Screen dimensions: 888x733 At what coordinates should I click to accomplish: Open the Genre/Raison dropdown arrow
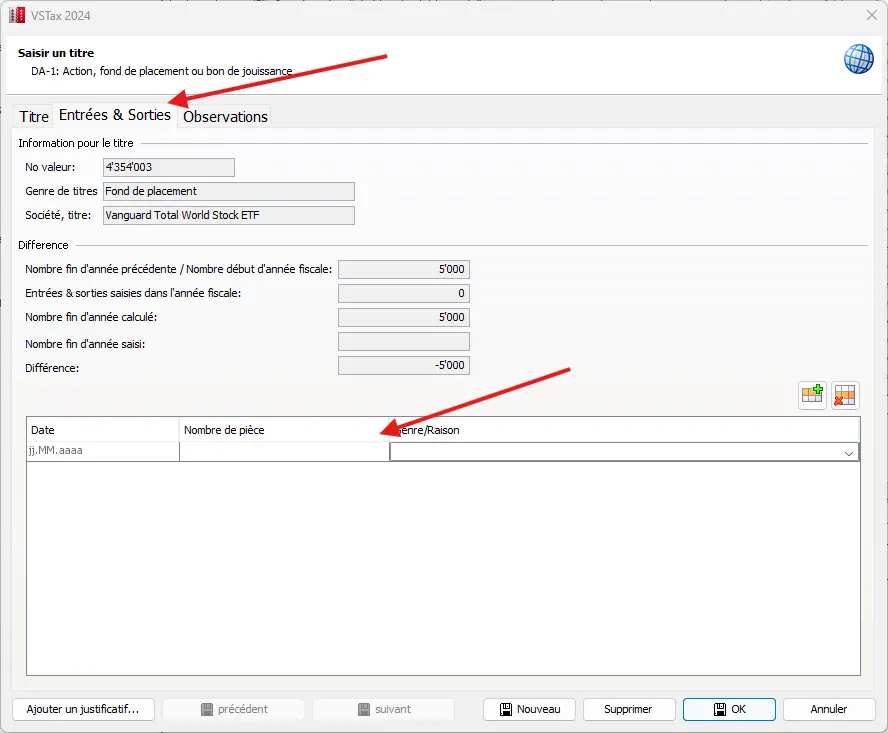(849, 452)
